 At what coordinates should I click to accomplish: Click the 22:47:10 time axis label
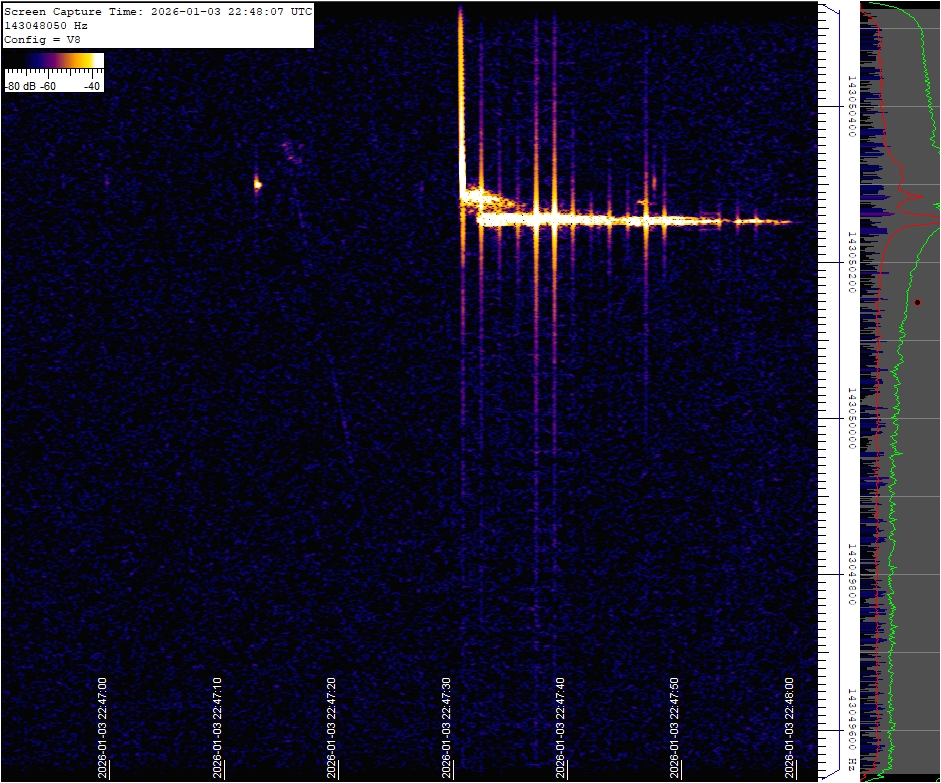(217, 727)
